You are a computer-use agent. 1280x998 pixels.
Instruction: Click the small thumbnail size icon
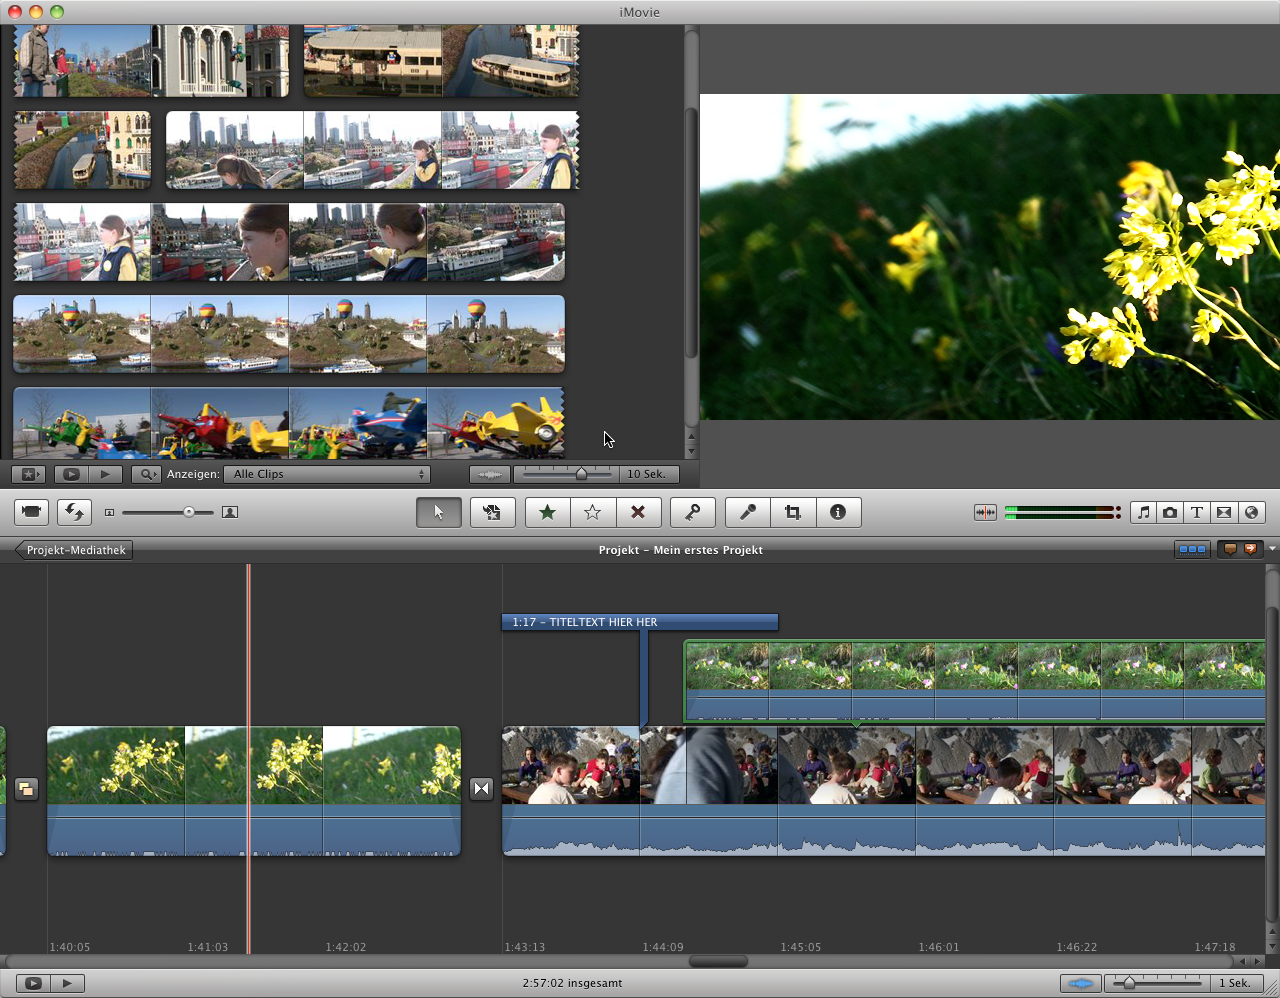tap(110, 512)
